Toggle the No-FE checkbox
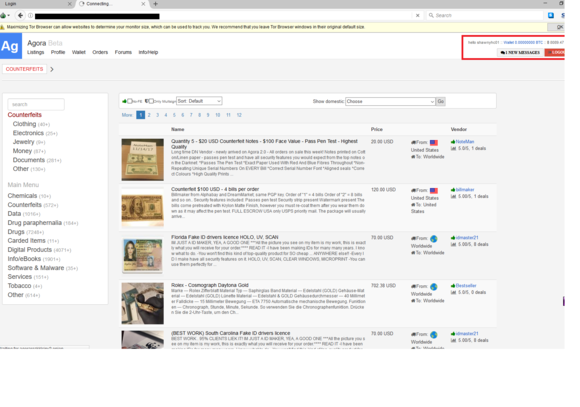The height and width of the screenshot is (407, 580). (x=130, y=101)
